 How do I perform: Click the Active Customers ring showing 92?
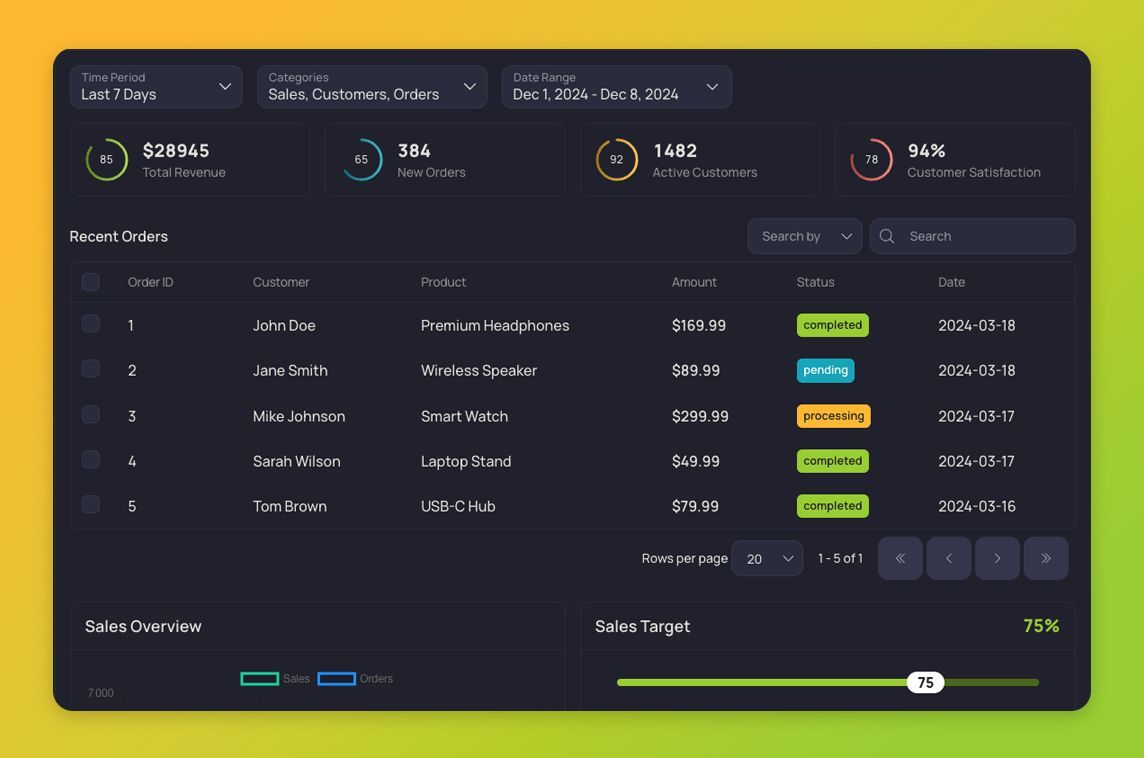pyautogui.click(x=617, y=159)
